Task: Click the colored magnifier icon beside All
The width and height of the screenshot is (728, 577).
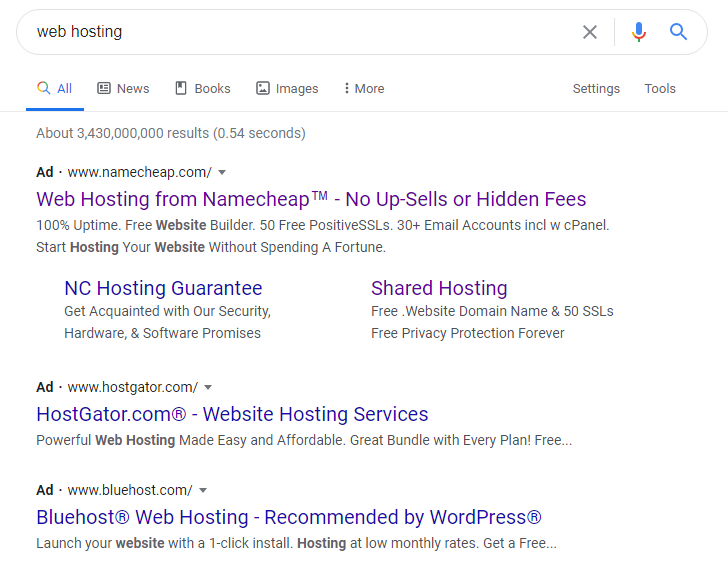Action: click(x=44, y=88)
